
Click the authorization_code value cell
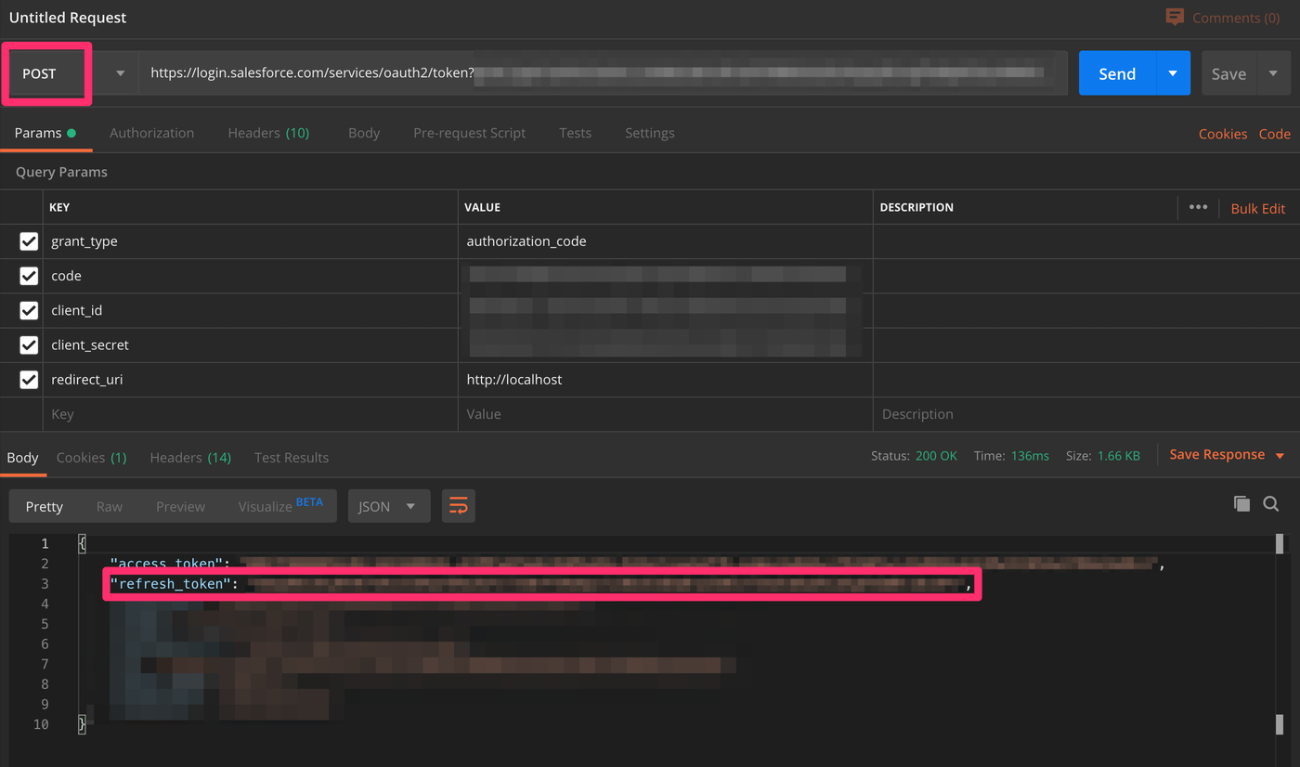(x=665, y=241)
